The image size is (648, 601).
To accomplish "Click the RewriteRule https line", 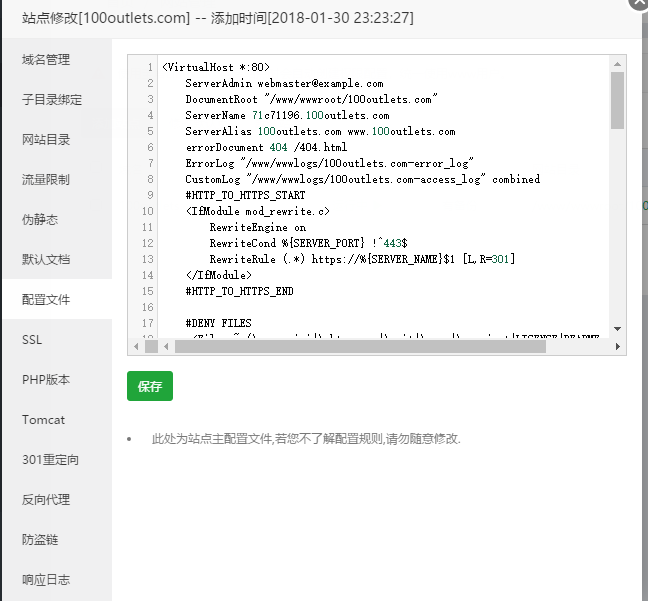I will coord(362,260).
